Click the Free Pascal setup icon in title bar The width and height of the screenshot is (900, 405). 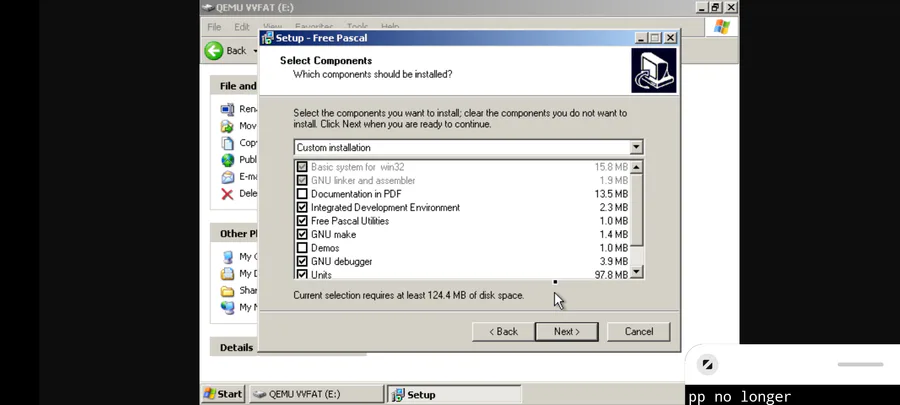267,38
